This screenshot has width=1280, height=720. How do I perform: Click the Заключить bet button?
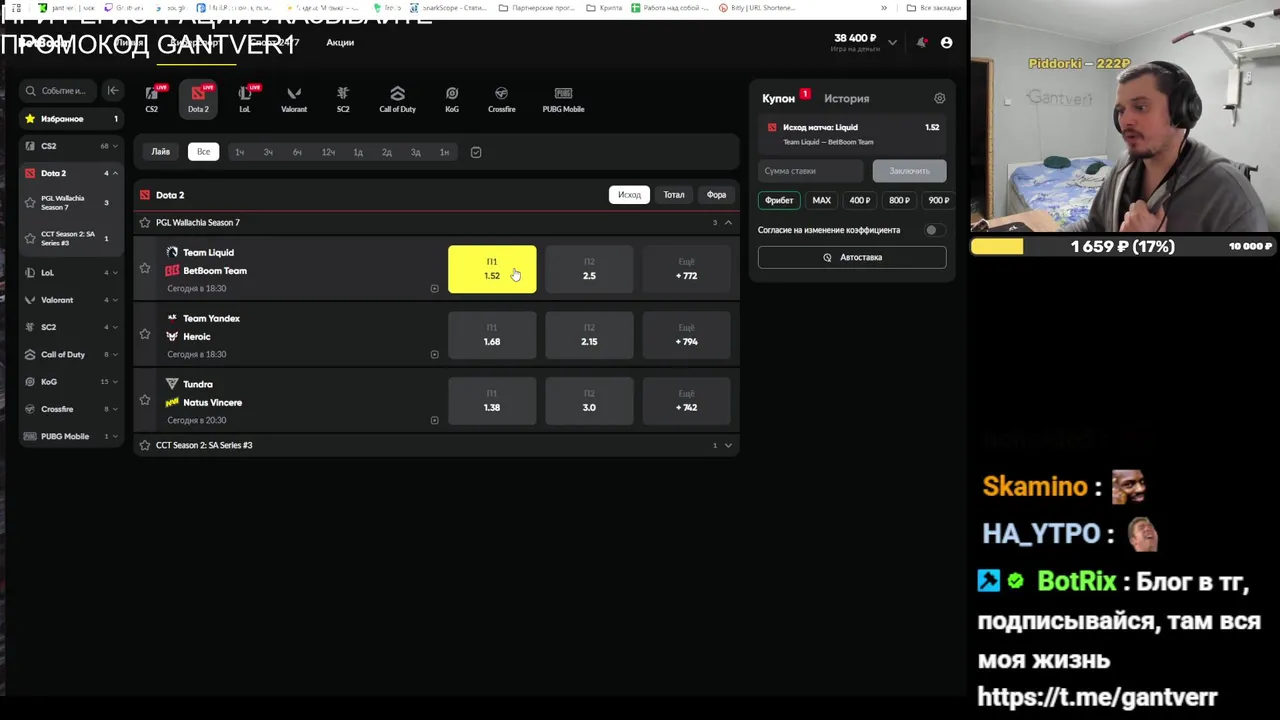pos(909,171)
